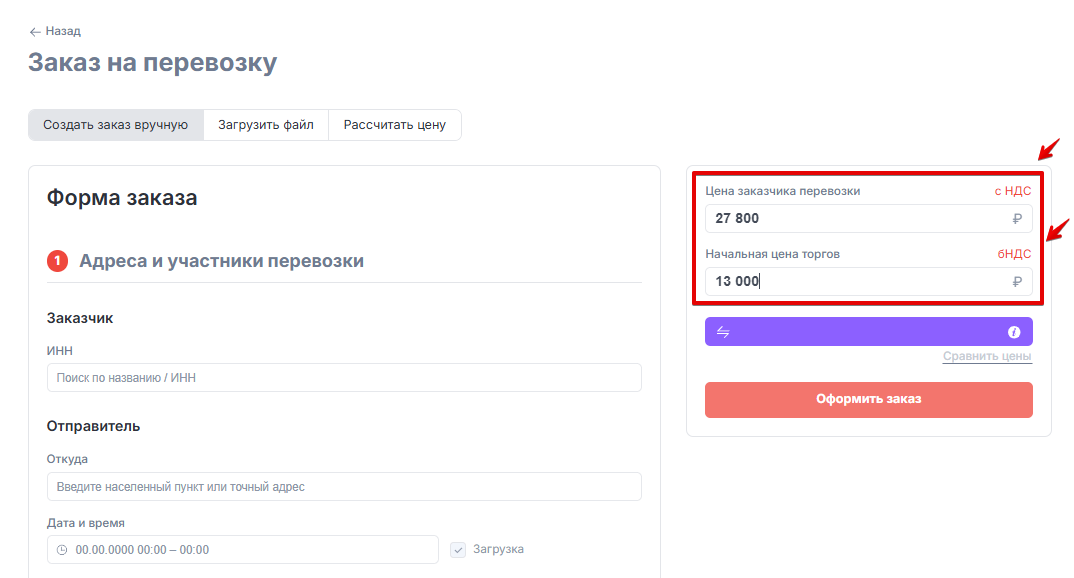Click the ruble icon in Цена заказчика перевозки field

tap(1017, 218)
